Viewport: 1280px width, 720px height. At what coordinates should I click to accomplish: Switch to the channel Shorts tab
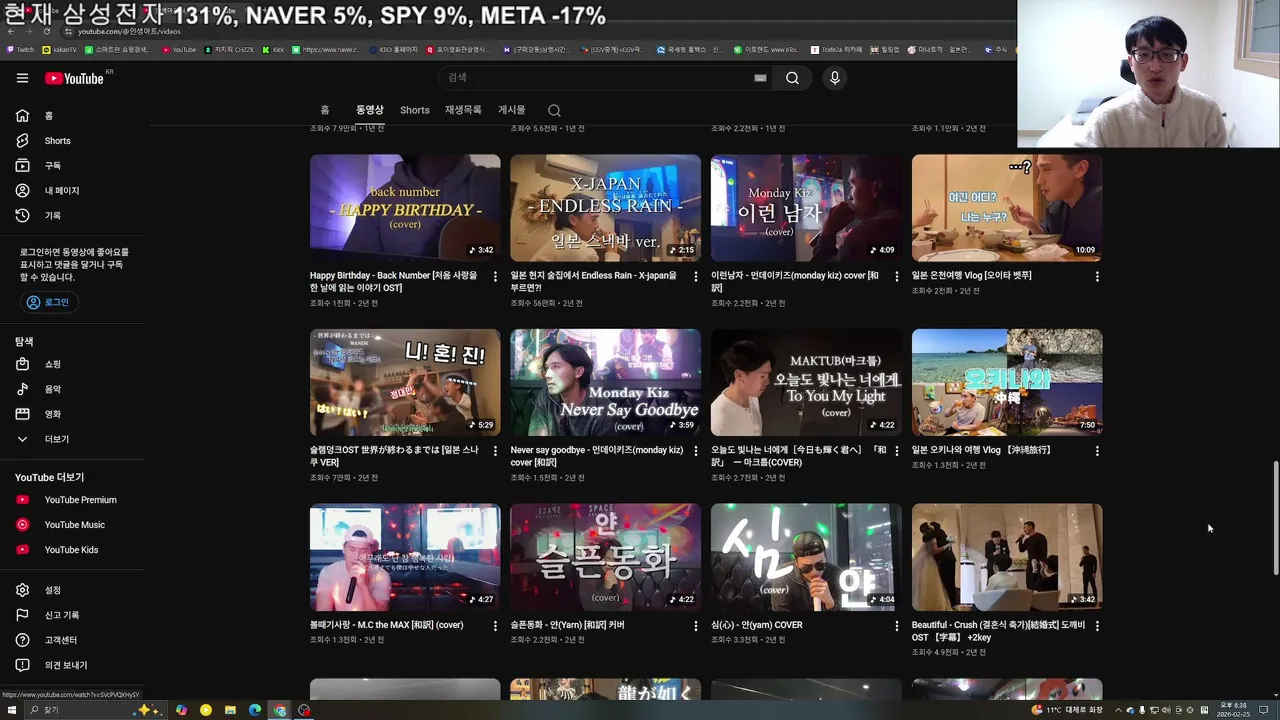tap(415, 110)
